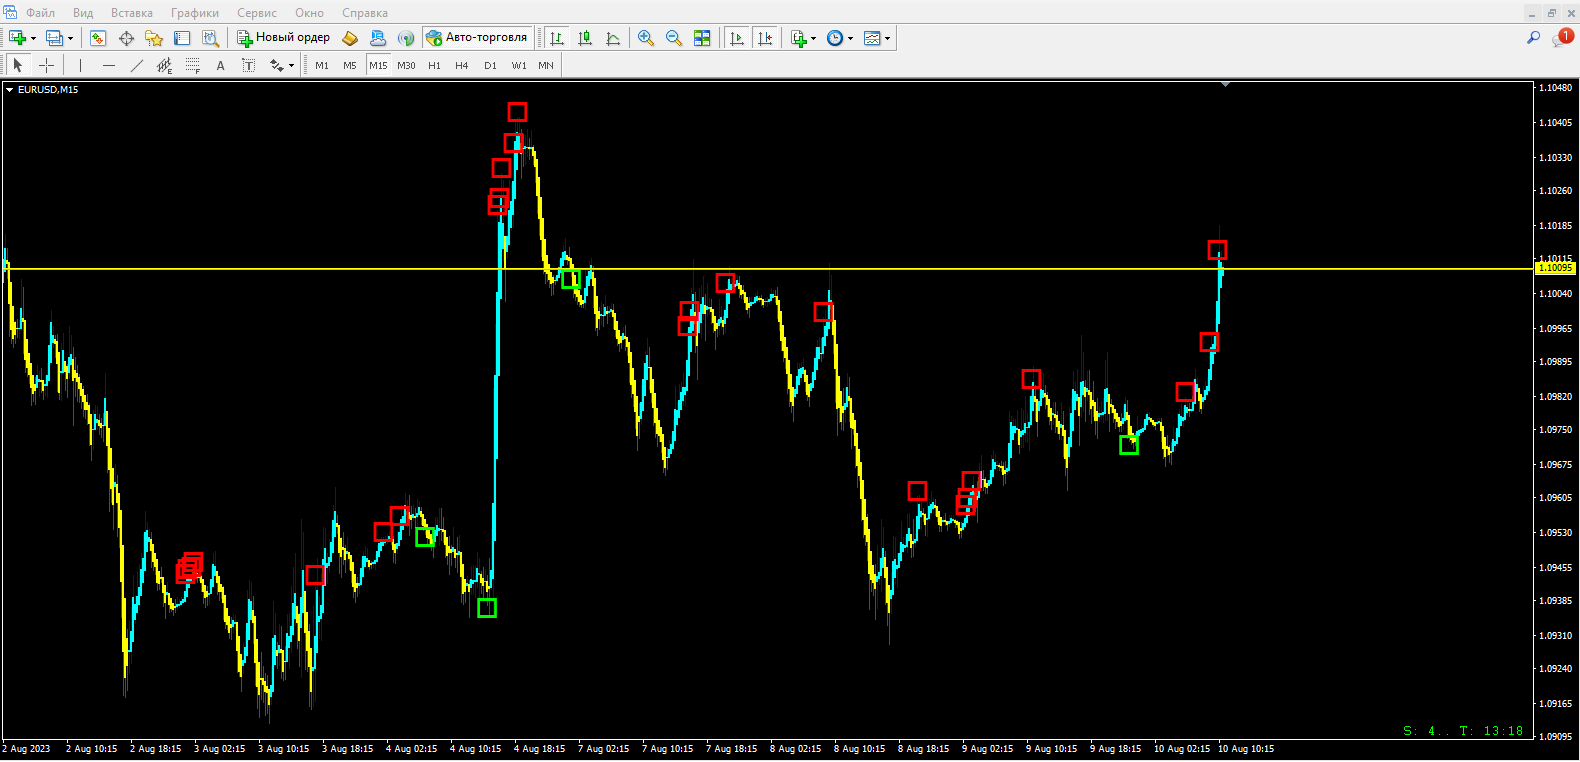Switch timeframe to H1
The image size is (1580, 762).
click(x=434, y=65)
